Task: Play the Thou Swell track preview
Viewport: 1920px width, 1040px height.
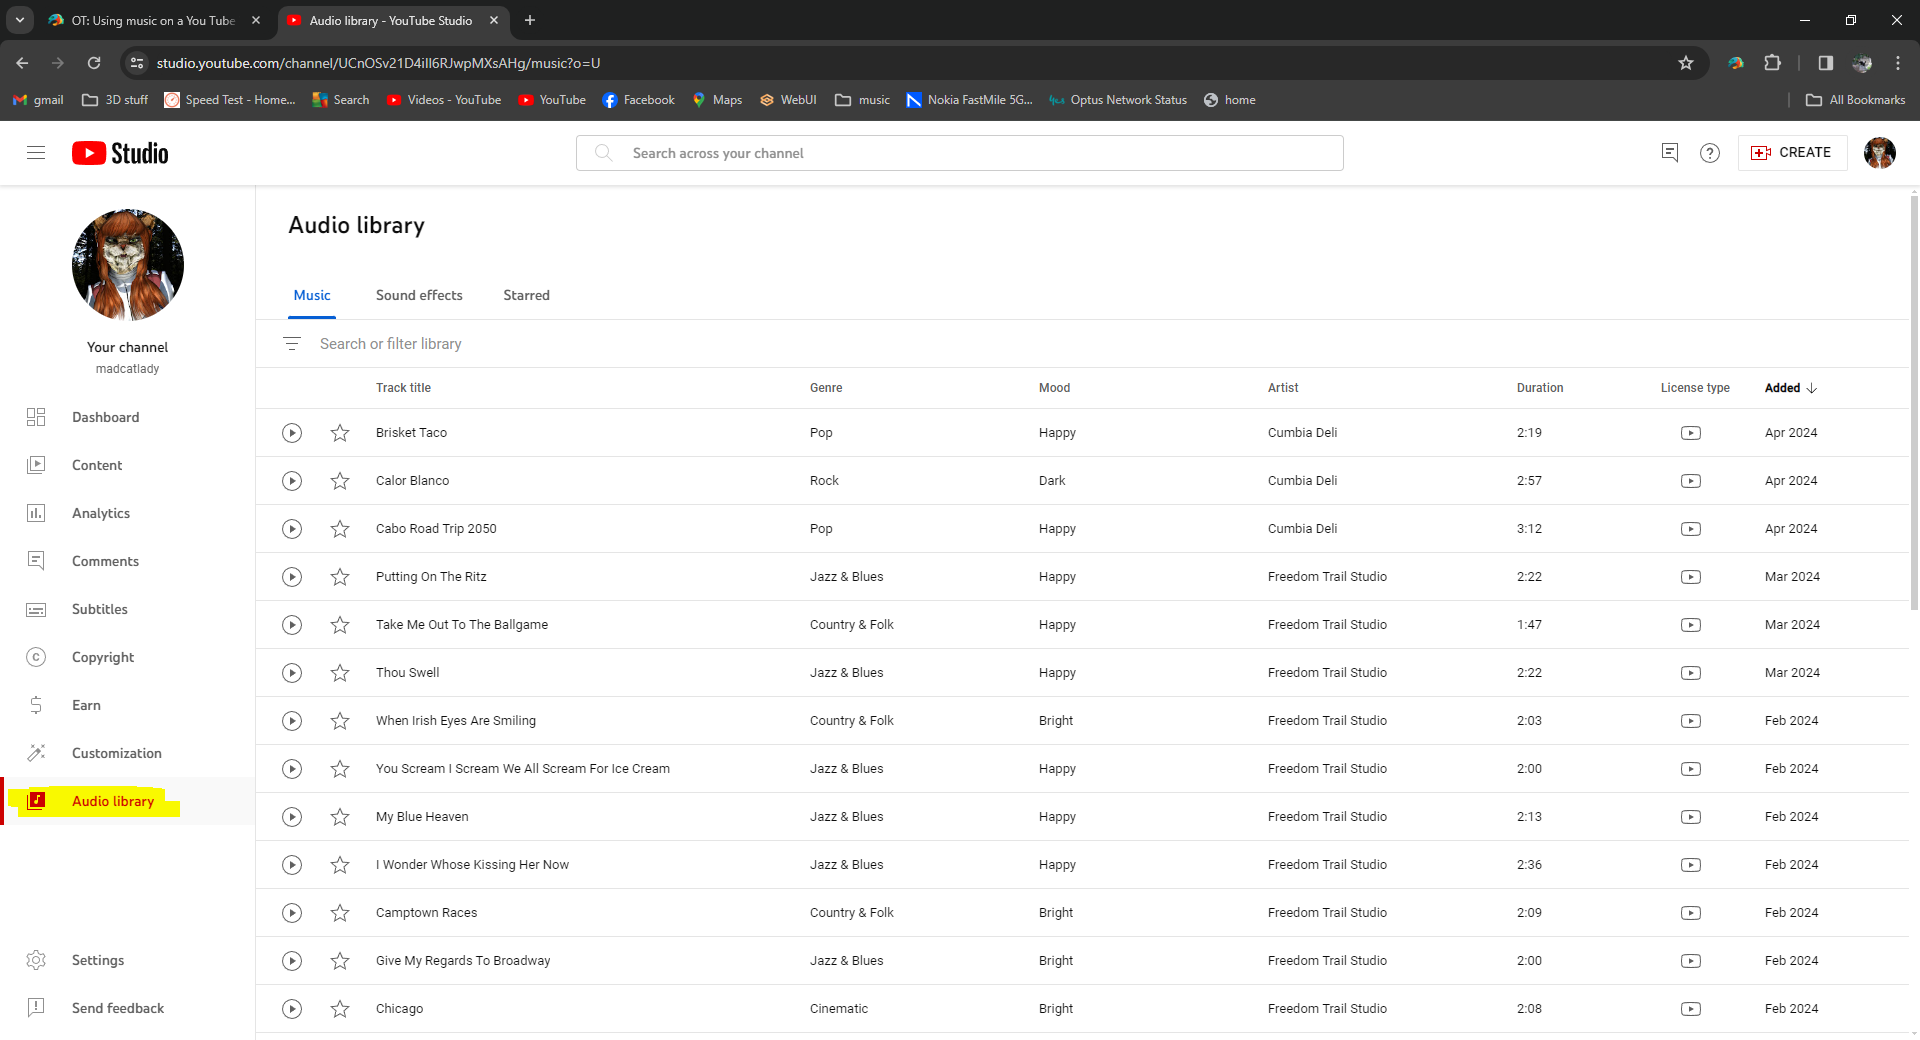Action: pyautogui.click(x=292, y=673)
